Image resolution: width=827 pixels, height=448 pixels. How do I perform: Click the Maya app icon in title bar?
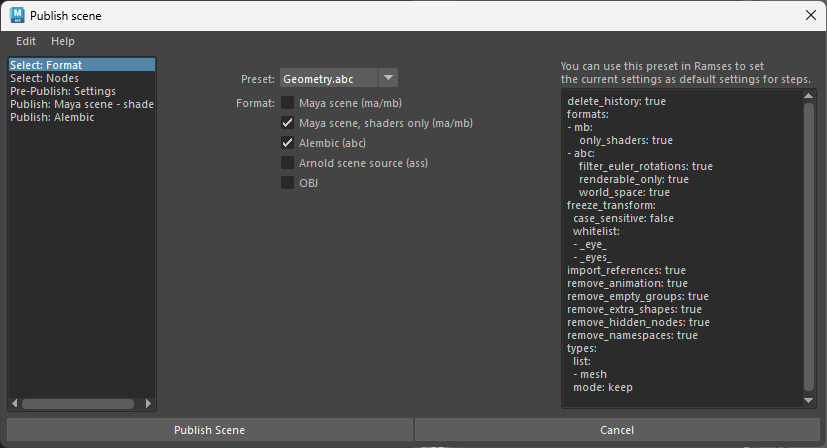click(17, 15)
